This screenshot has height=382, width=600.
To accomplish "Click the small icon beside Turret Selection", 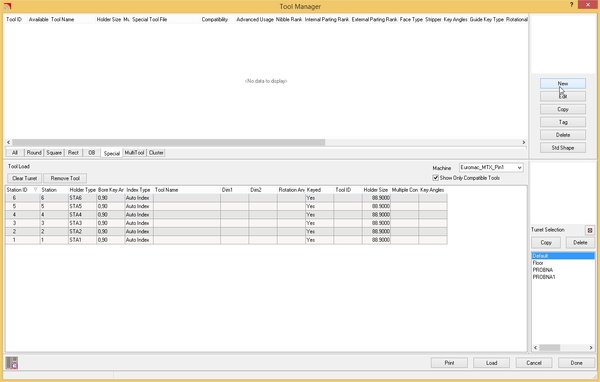I will pos(590,230).
